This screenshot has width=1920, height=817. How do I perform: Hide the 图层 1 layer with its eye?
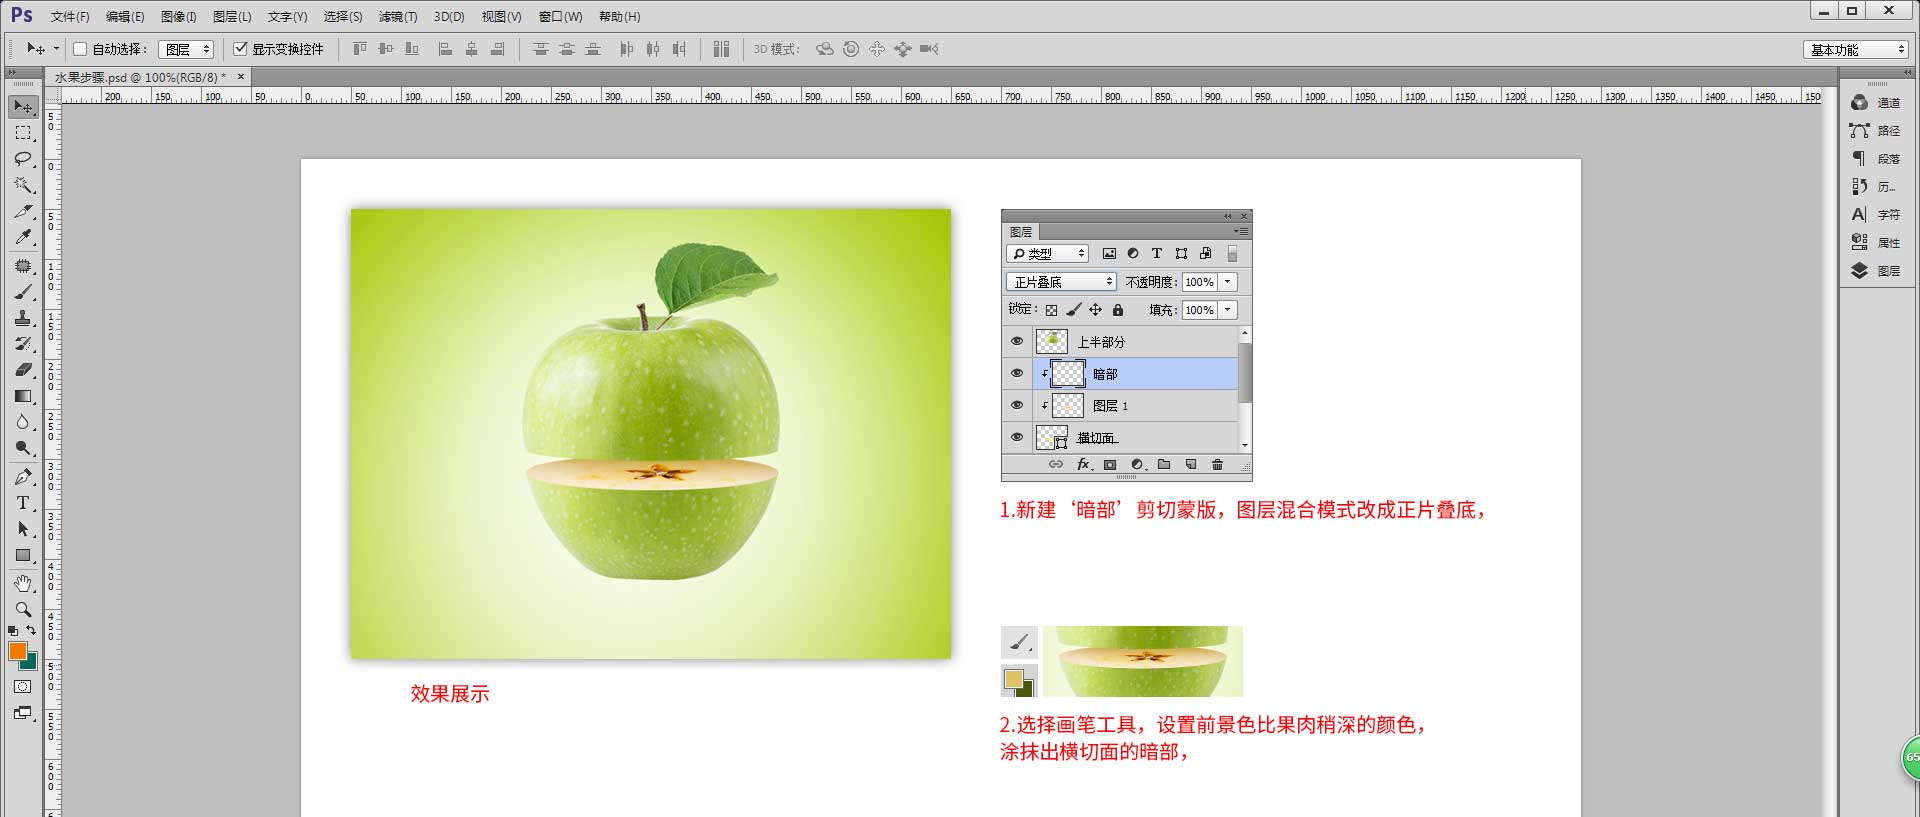coord(1017,406)
